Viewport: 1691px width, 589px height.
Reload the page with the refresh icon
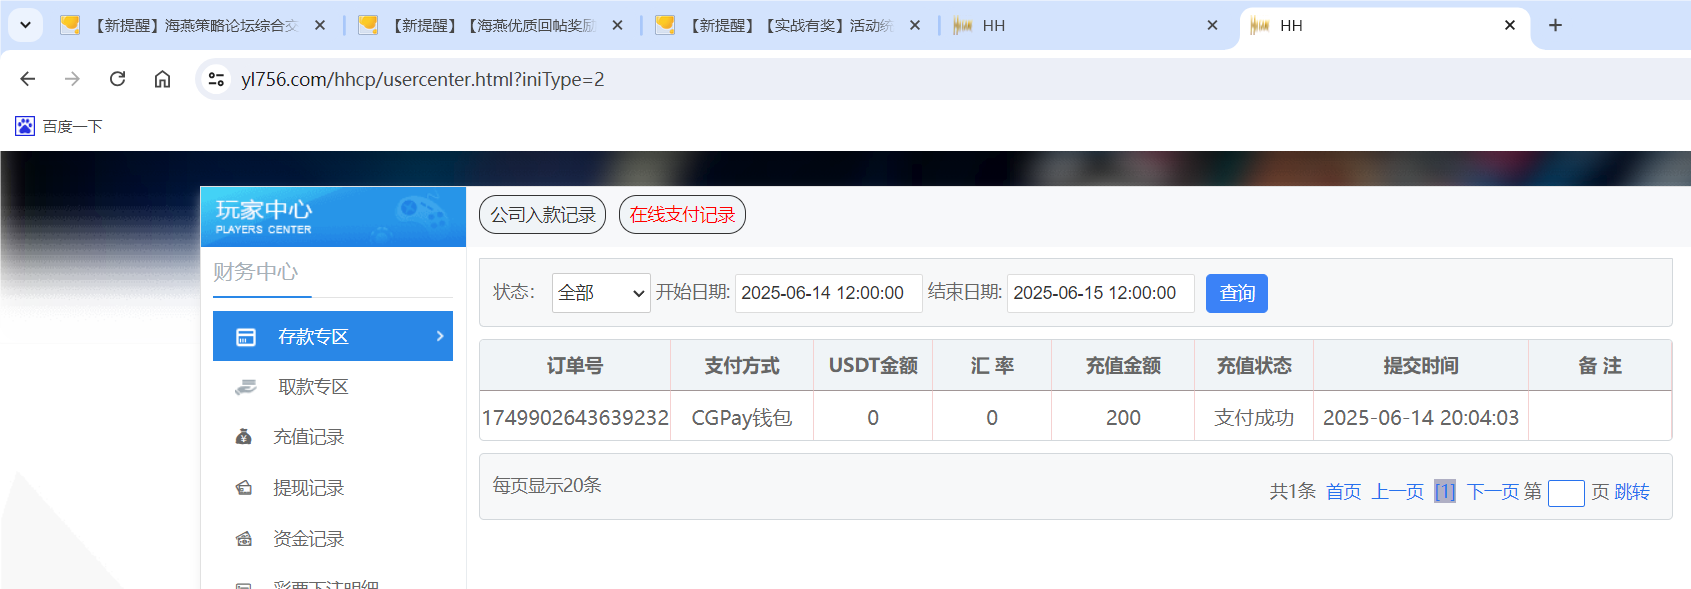pyautogui.click(x=117, y=79)
